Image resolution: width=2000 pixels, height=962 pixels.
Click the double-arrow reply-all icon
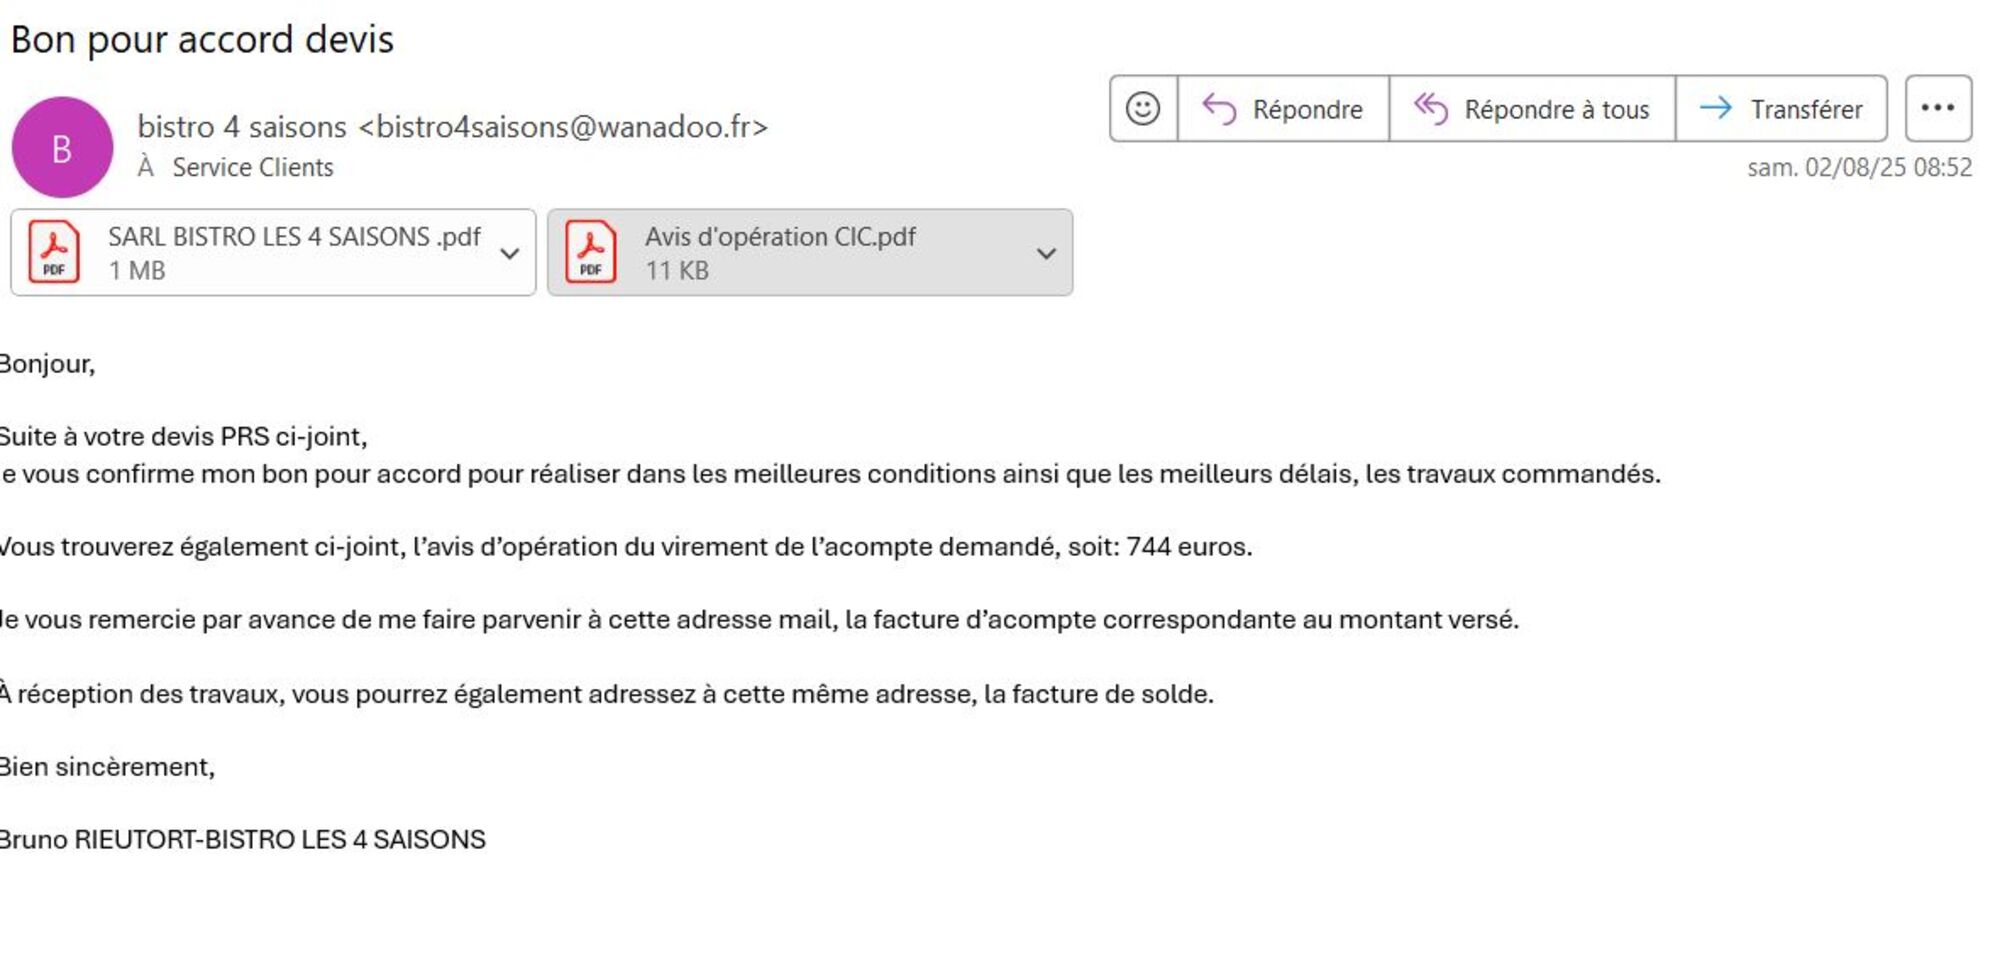(1430, 108)
